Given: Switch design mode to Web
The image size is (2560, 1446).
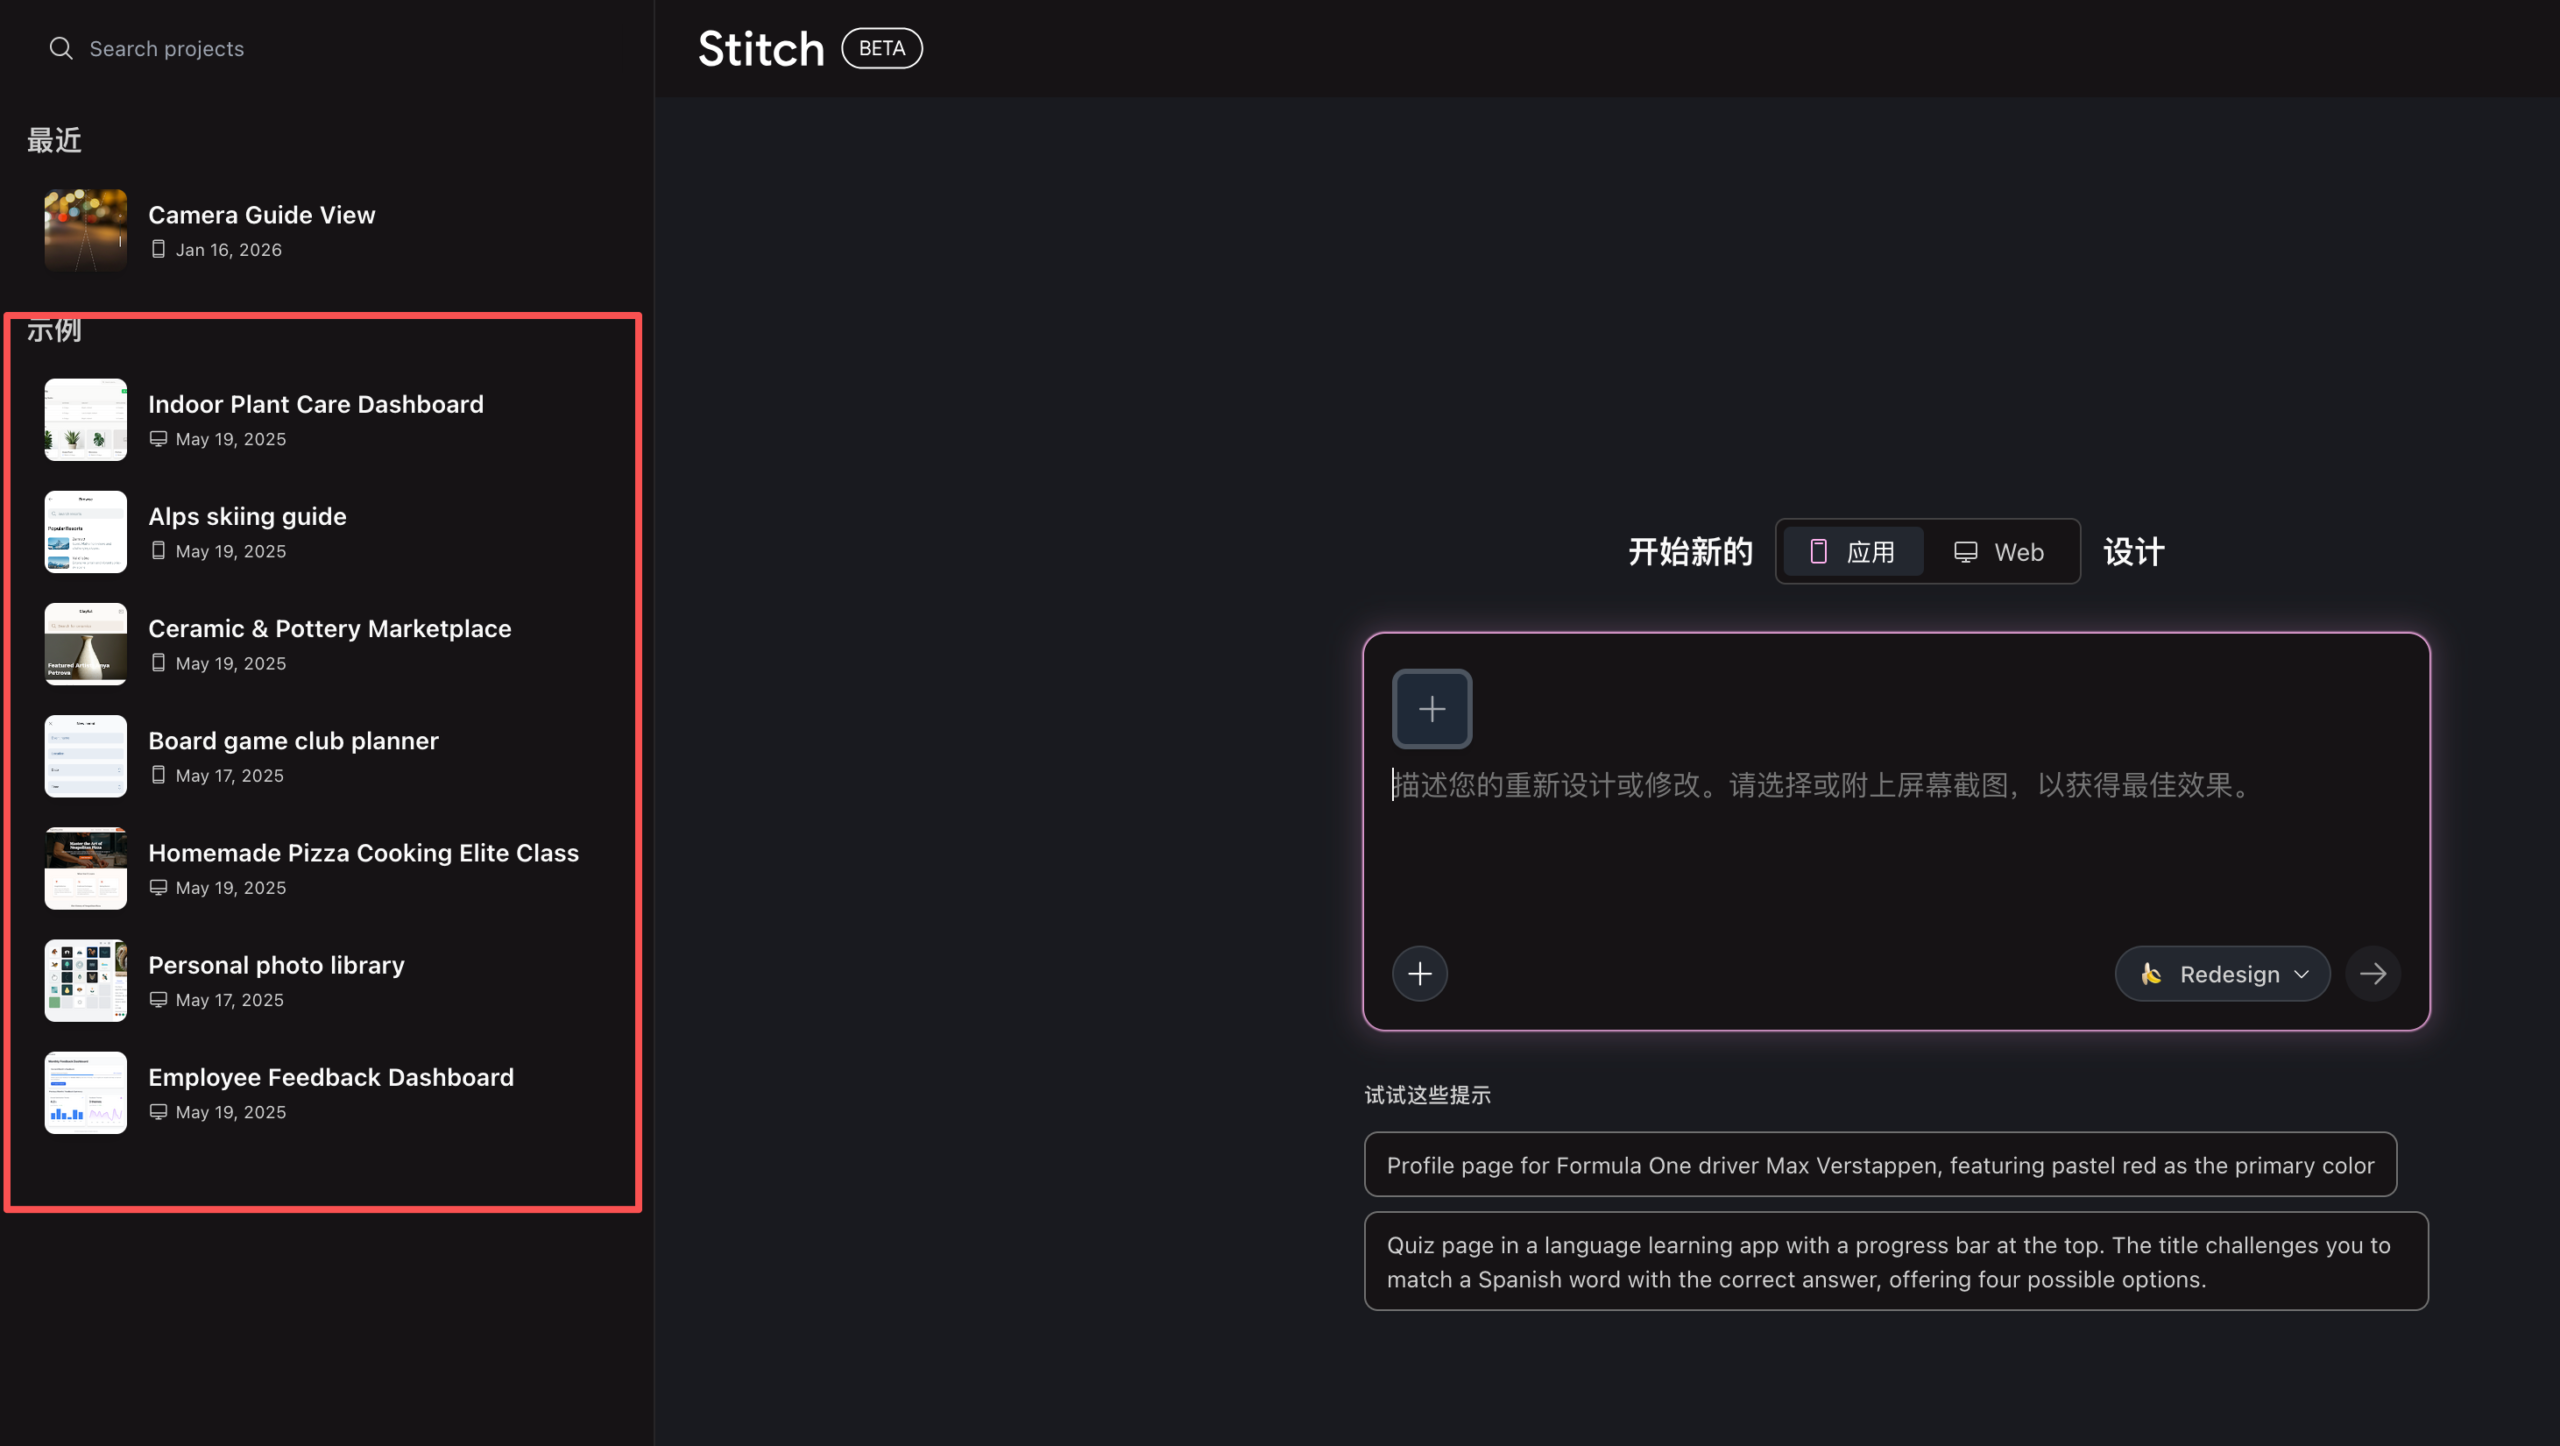Looking at the screenshot, I should (x=2000, y=551).
